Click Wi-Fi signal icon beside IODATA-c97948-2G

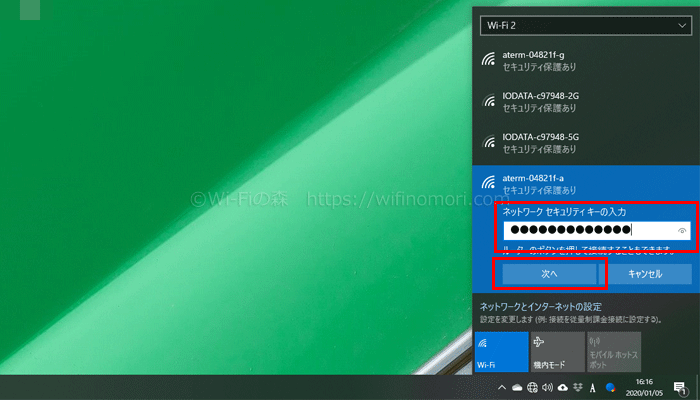point(488,101)
